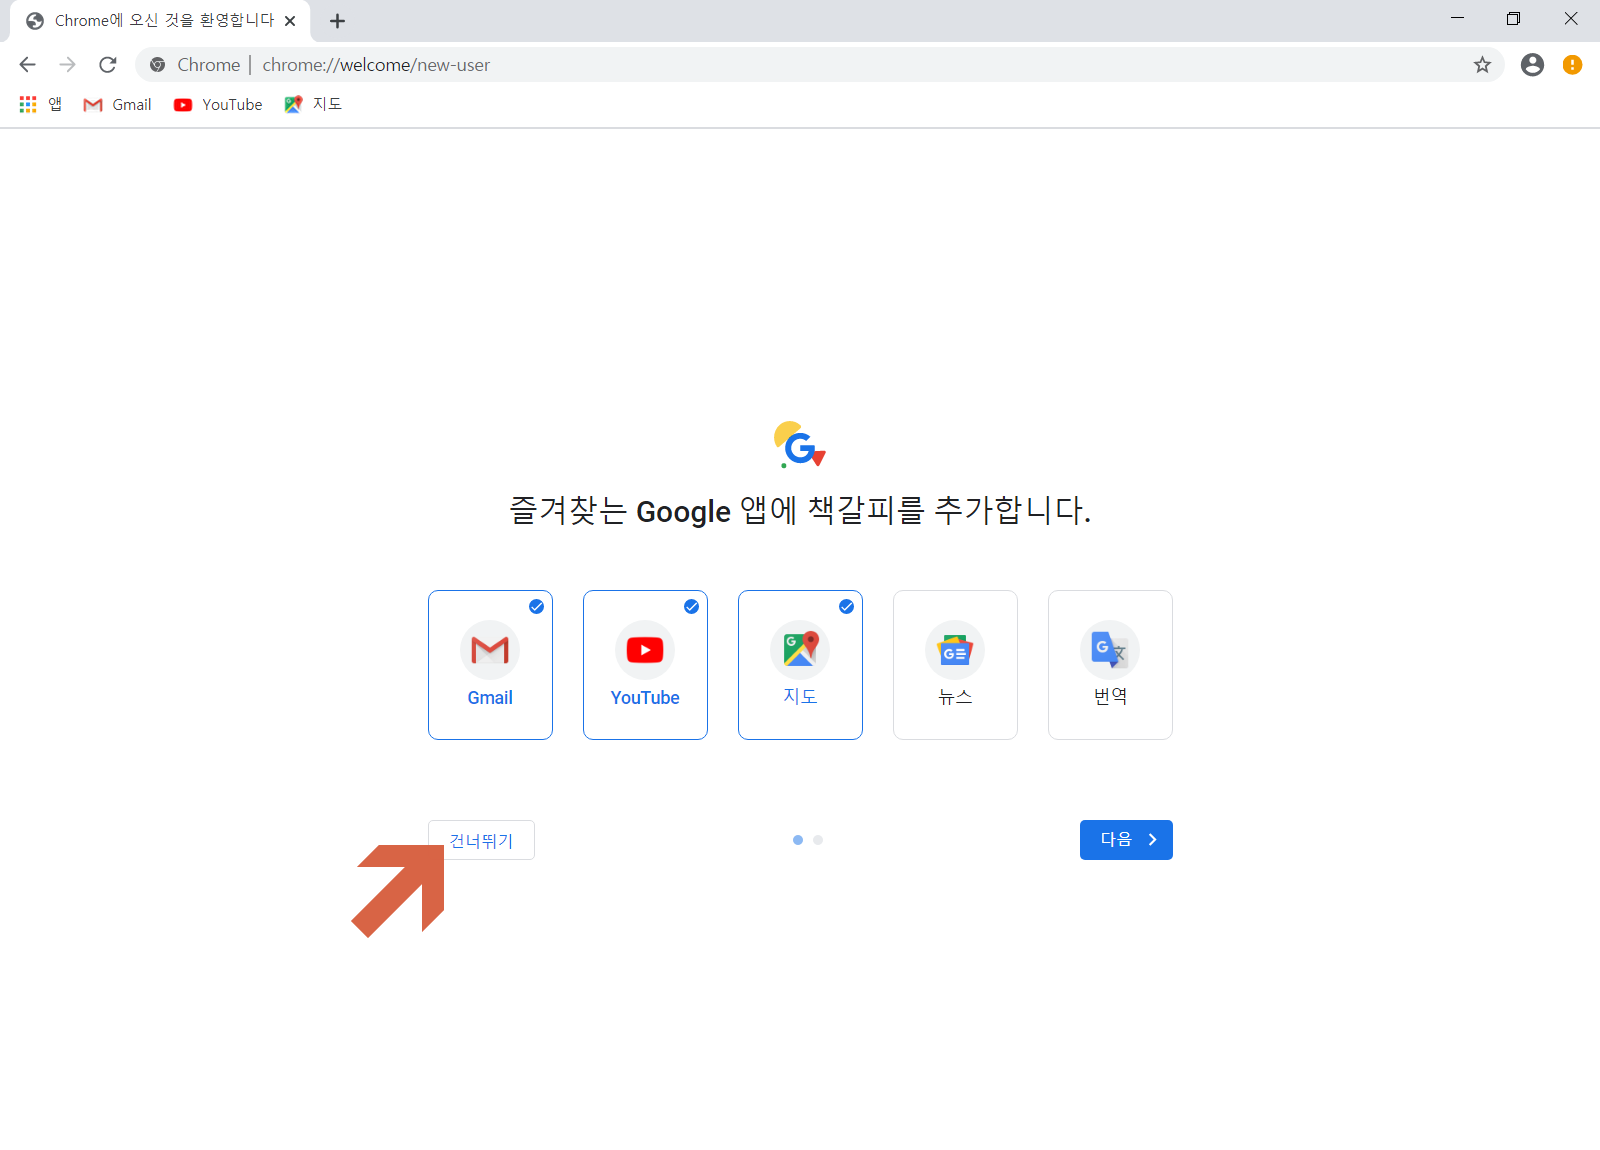The height and width of the screenshot is (1150, 1600).
Task: Open the Apps shortcut in bookmarks bar
Action: (41, 104)
